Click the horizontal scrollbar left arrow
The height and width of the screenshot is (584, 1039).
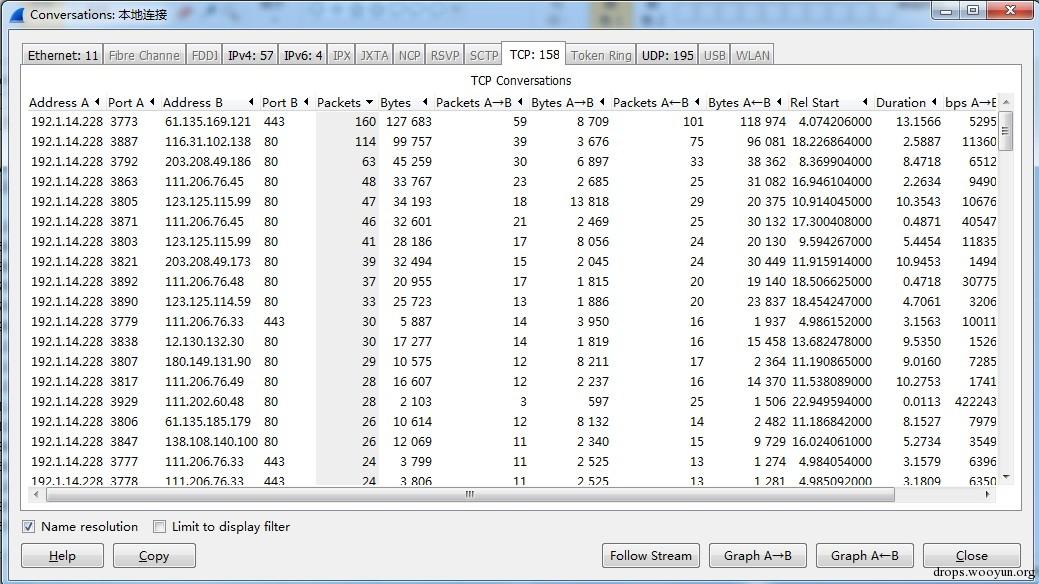click(37, 494)
